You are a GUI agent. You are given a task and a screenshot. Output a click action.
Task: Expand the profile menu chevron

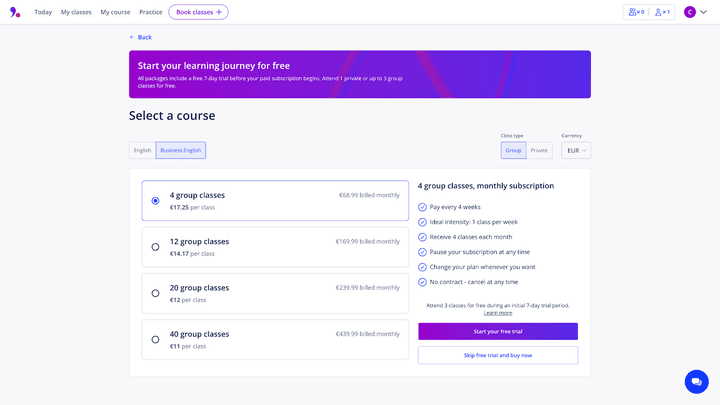point(703,12)
